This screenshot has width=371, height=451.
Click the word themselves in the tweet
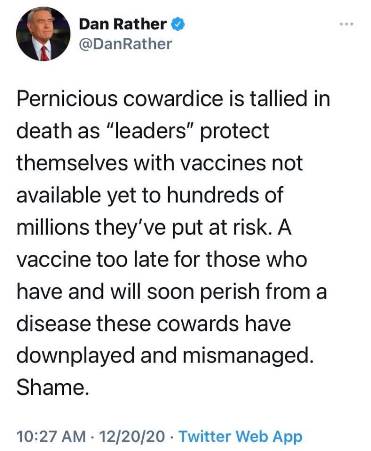(72, 163)
